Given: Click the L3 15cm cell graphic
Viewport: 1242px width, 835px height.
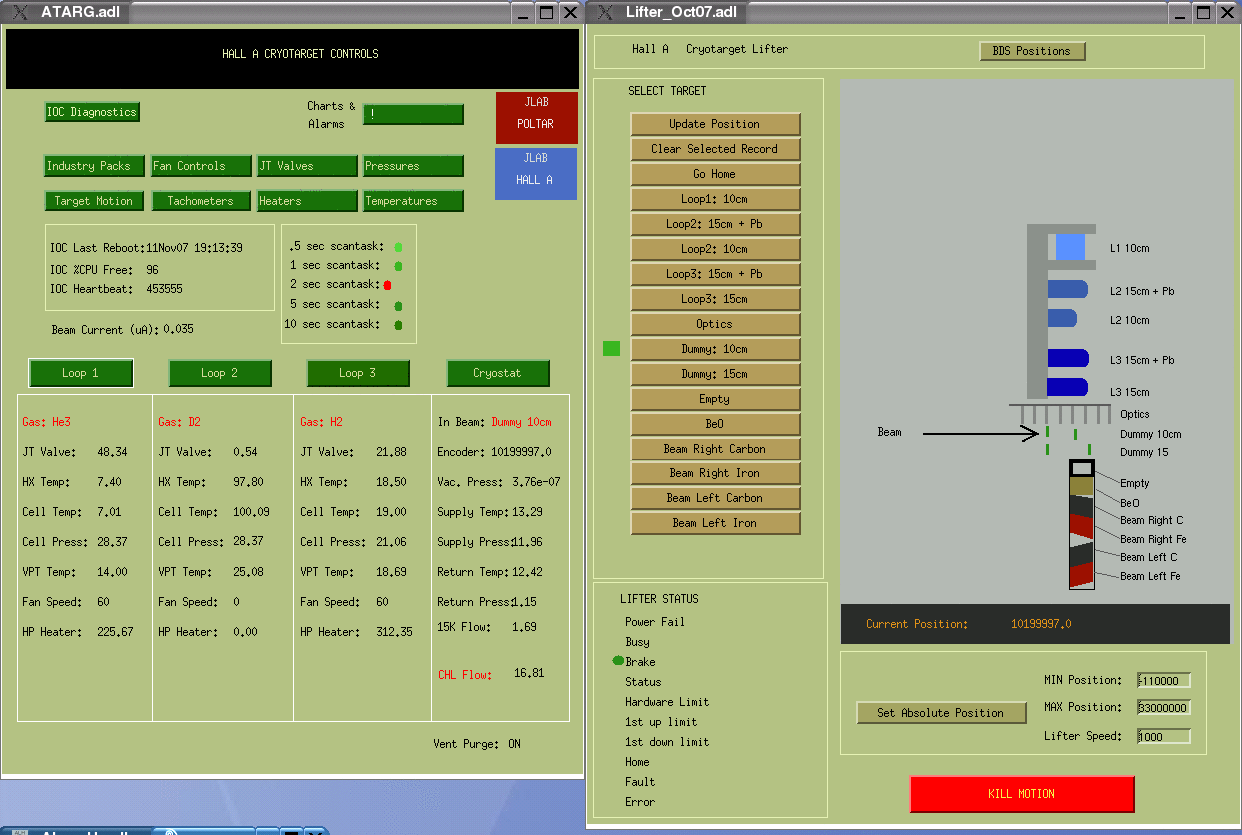Looking at the screenshot, I should pyautogui.click(x=1067, y=387).
